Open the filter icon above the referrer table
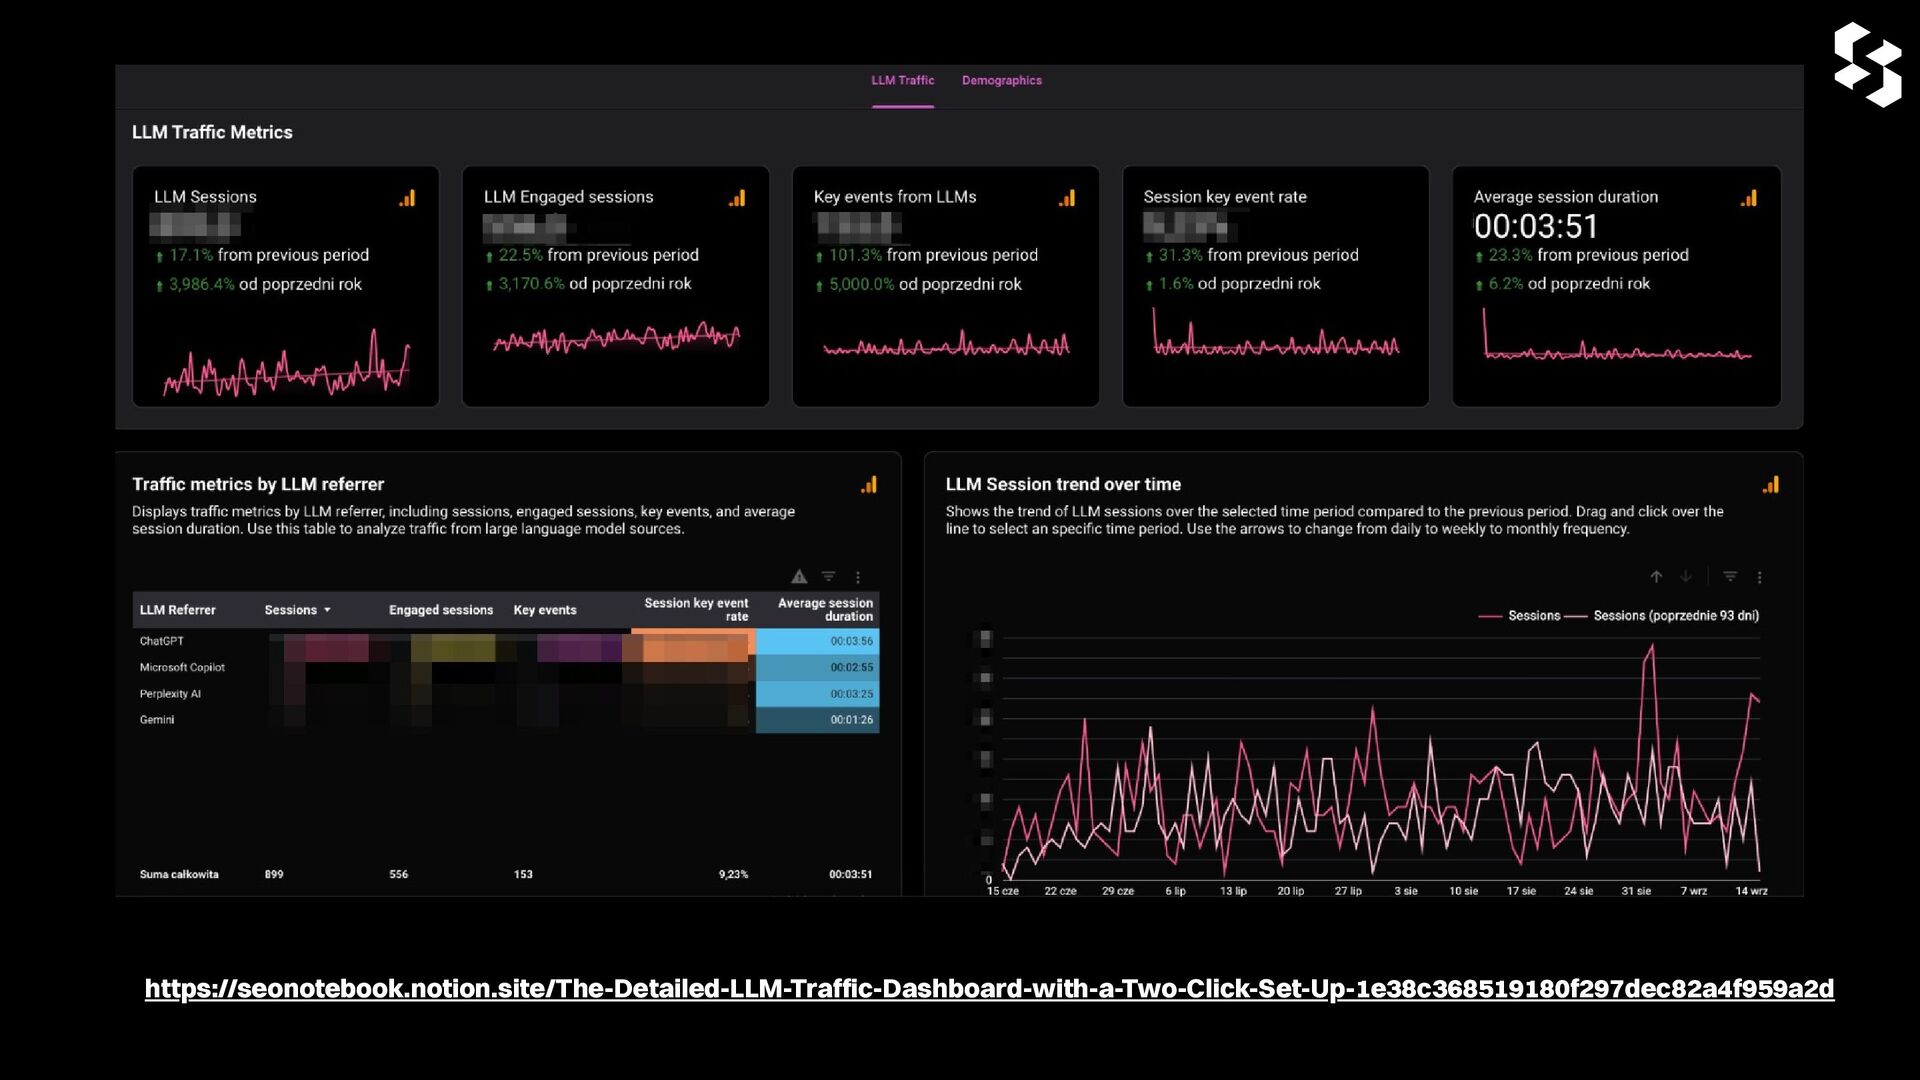The height and width of the screenshot is (1080, 1920). [828, 577]
